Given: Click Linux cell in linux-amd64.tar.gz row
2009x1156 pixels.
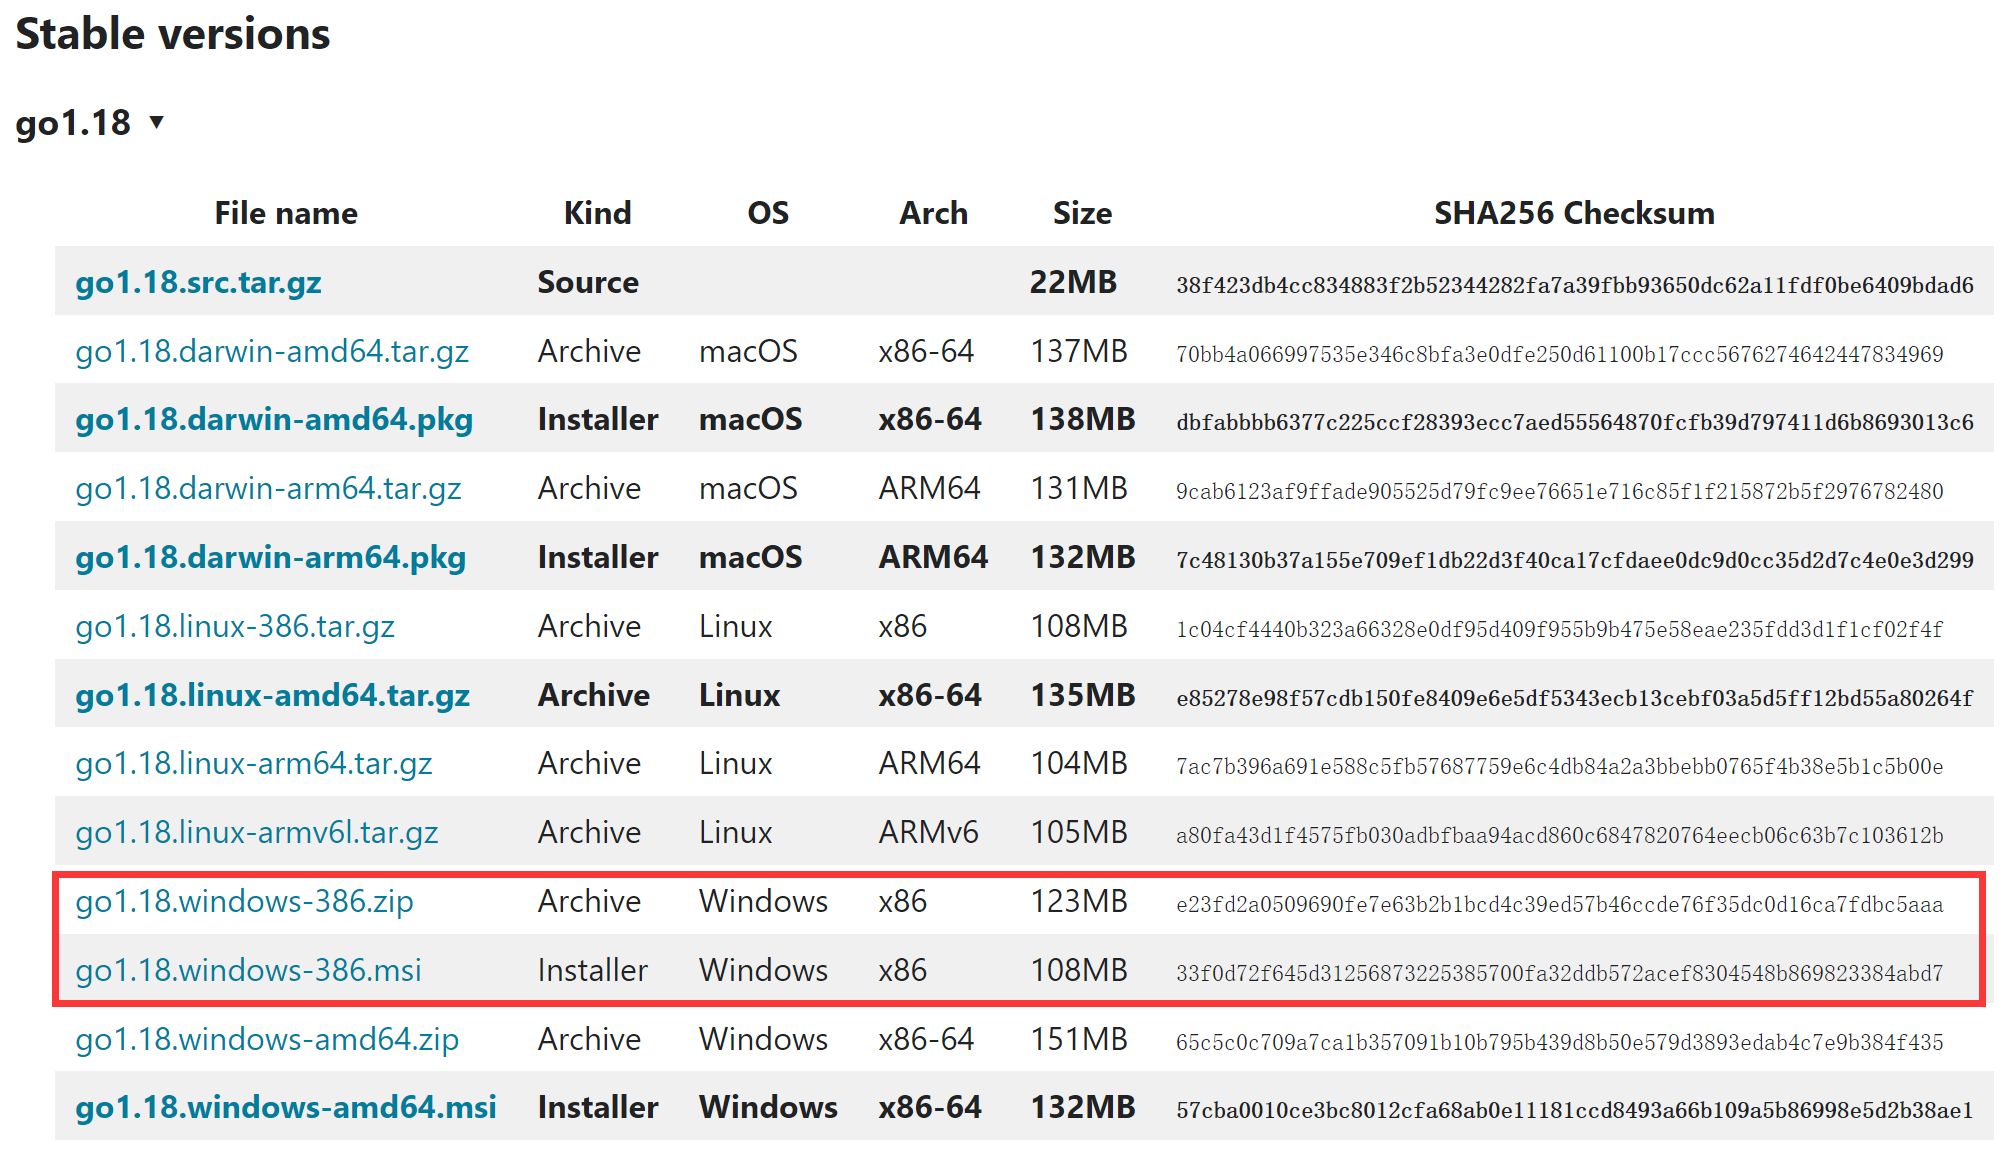Looking at the screenshot, I should [x=739, y=695].
